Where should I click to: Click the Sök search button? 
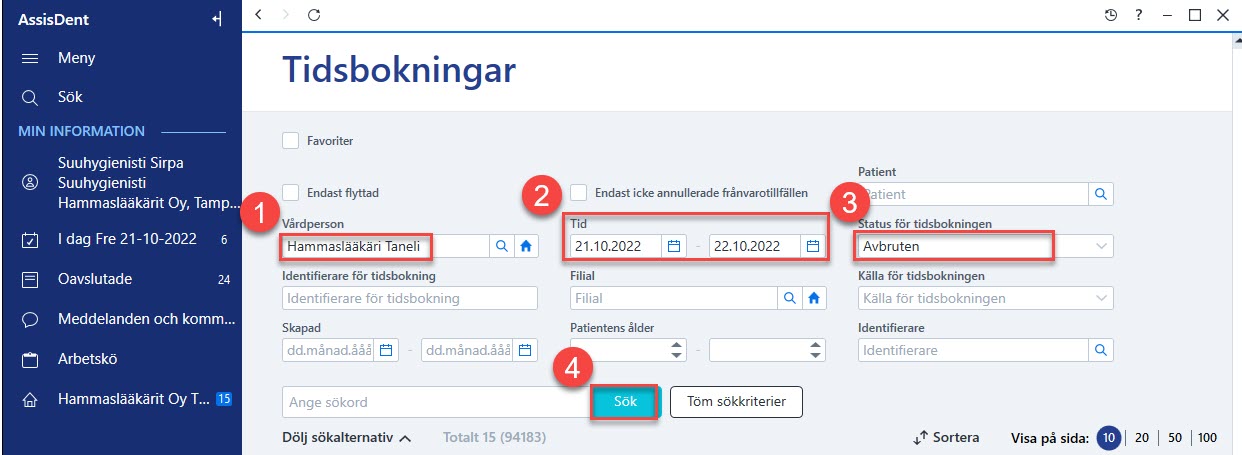pyautogui.click(x=624, y=402)
